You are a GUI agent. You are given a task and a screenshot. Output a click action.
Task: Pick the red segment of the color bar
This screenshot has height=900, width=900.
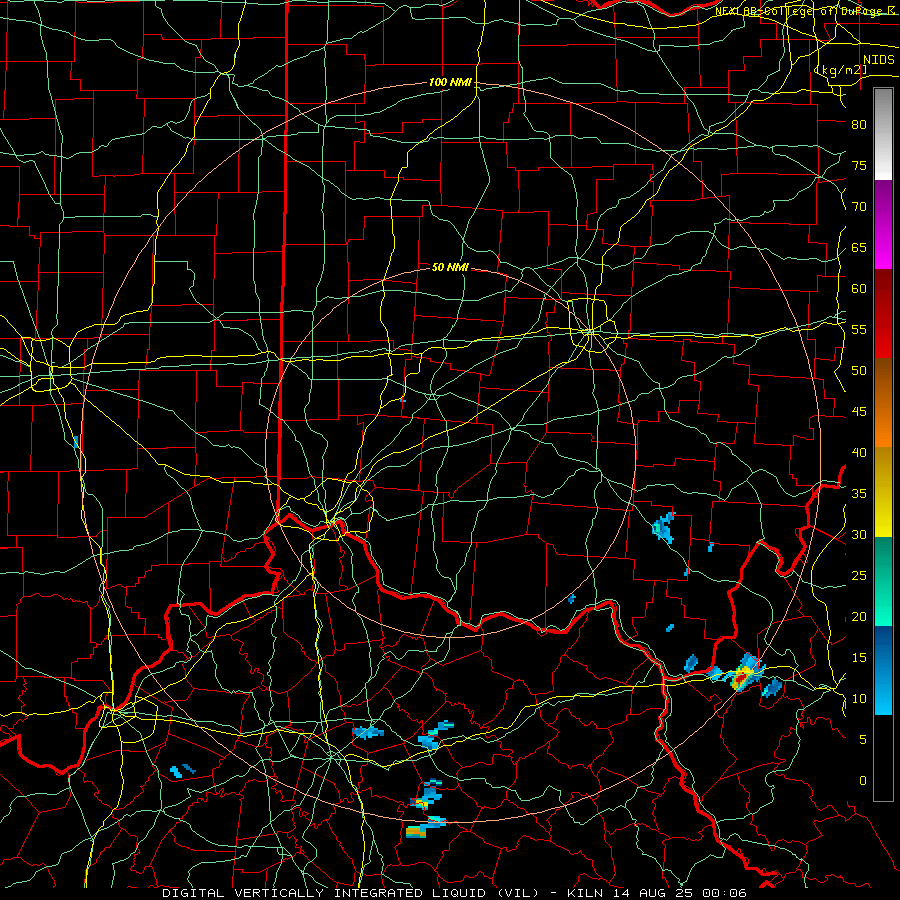883,314
